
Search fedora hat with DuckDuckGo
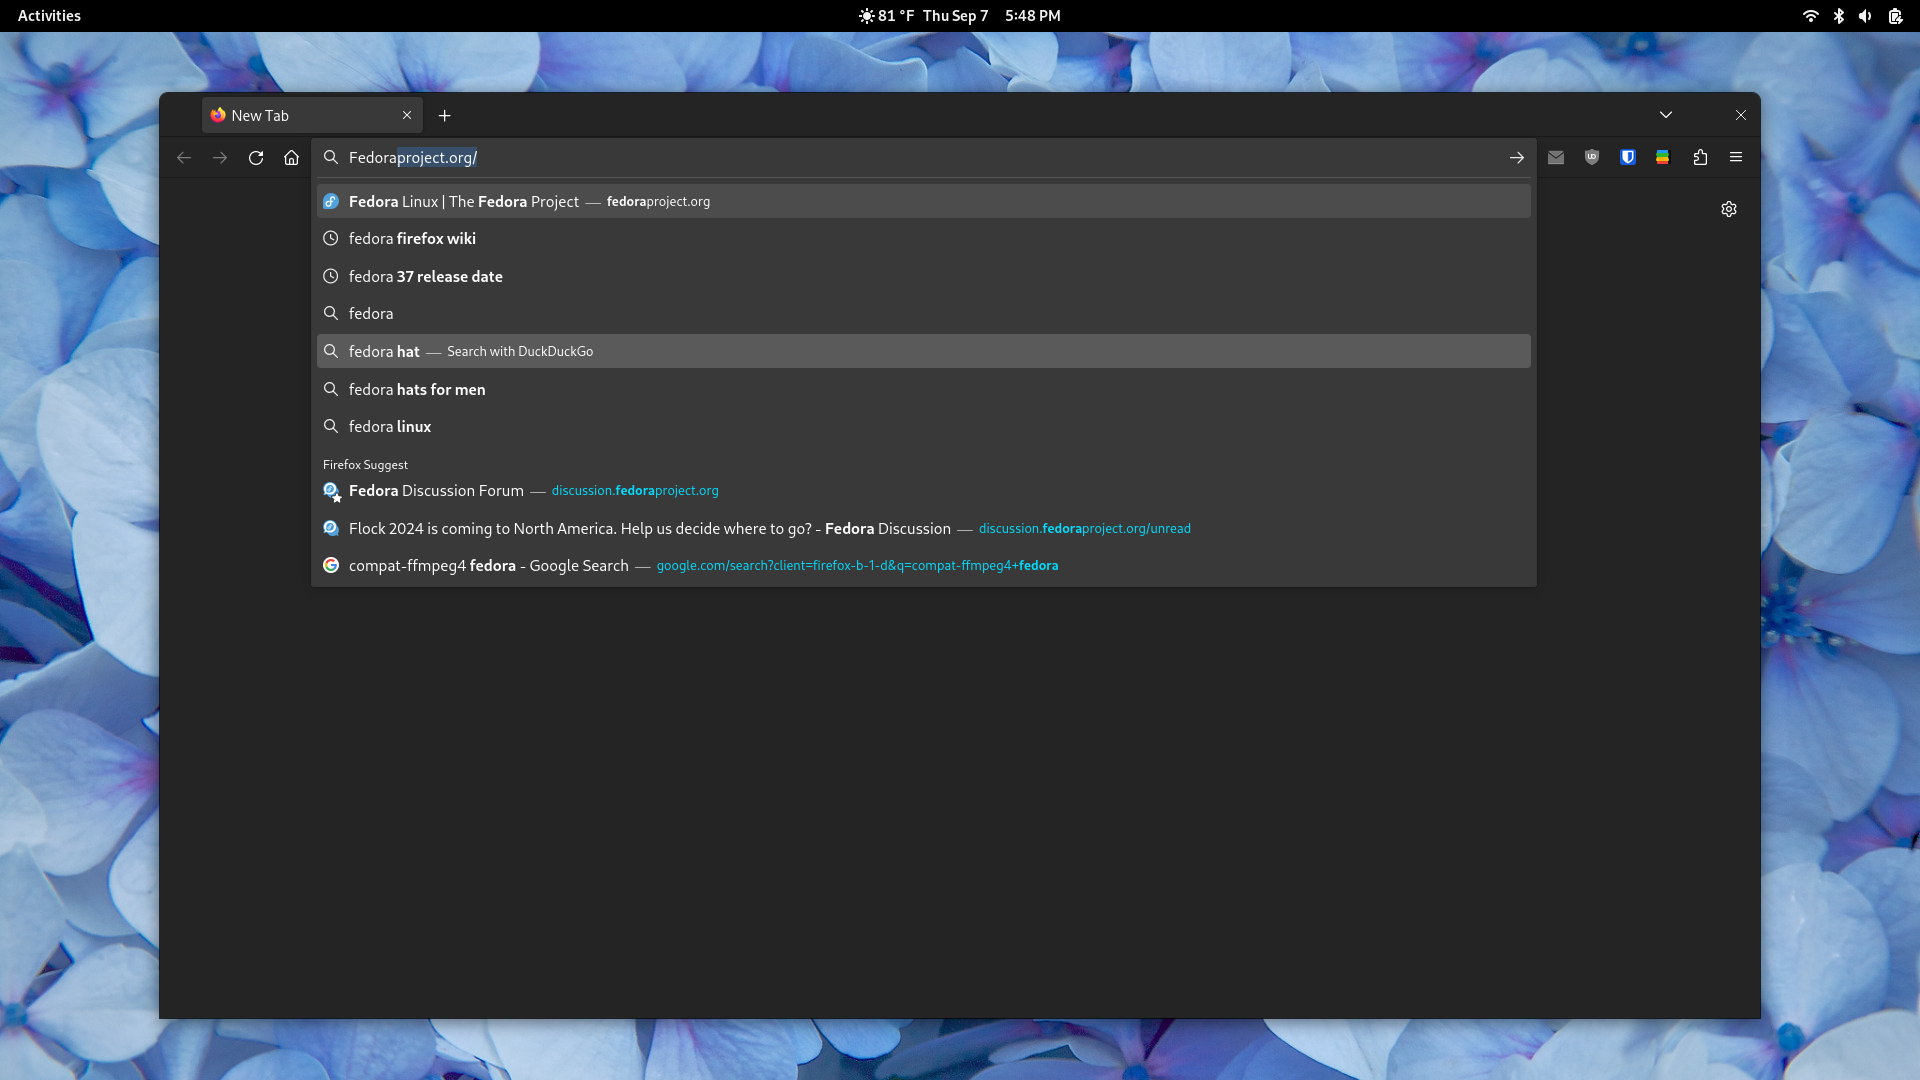pos(923,351)
